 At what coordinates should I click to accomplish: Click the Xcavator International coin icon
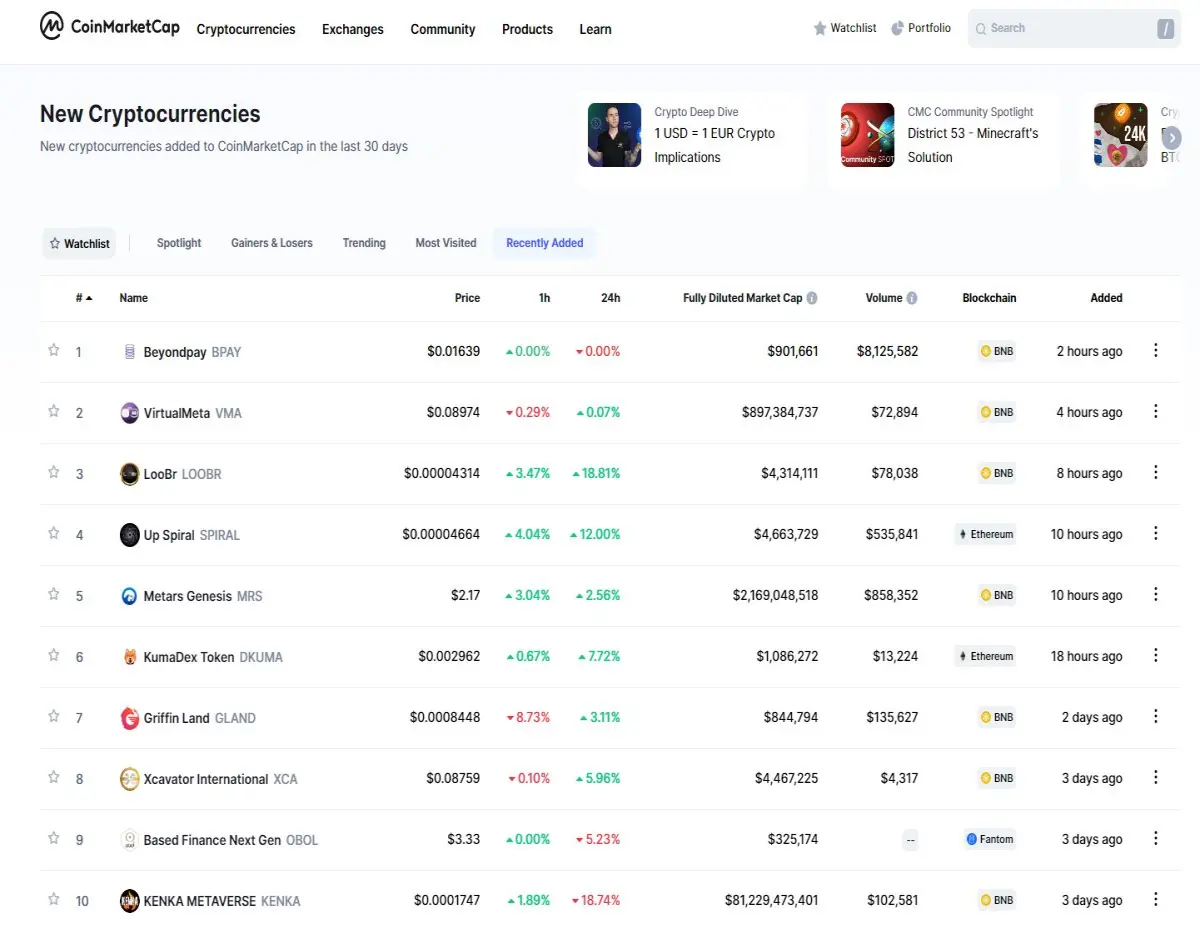click(129, 779)
